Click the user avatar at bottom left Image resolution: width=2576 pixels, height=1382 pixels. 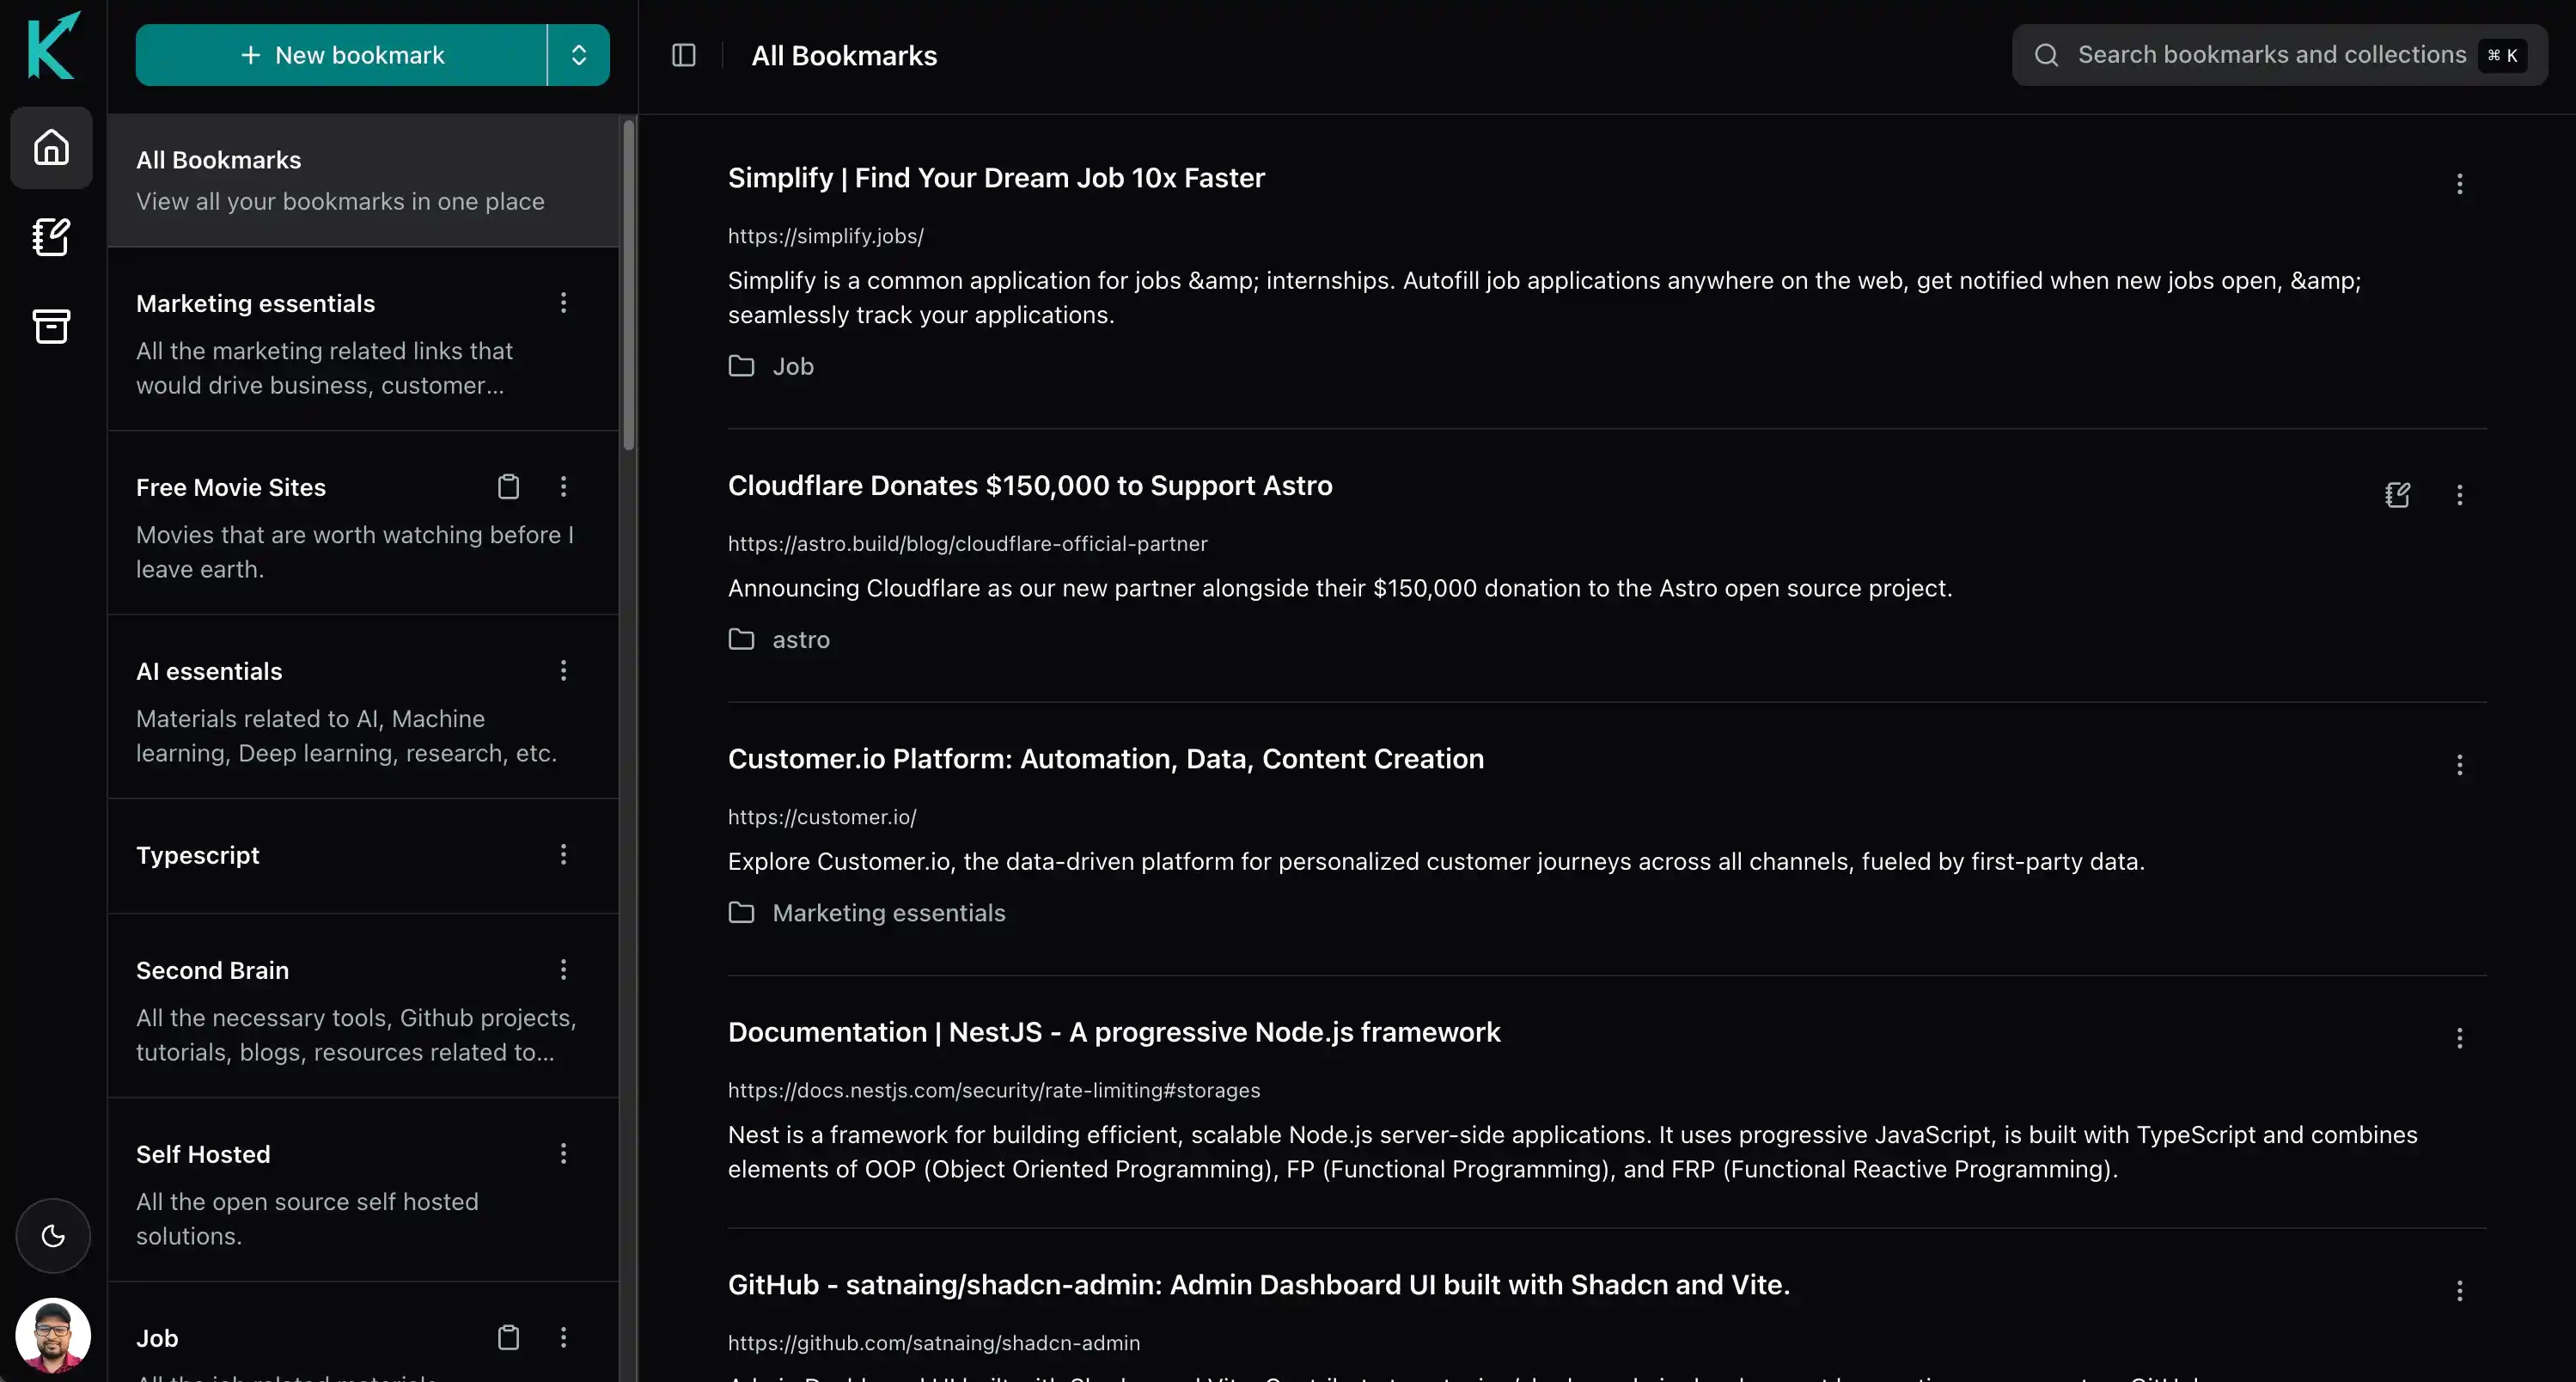[52, 1334]
